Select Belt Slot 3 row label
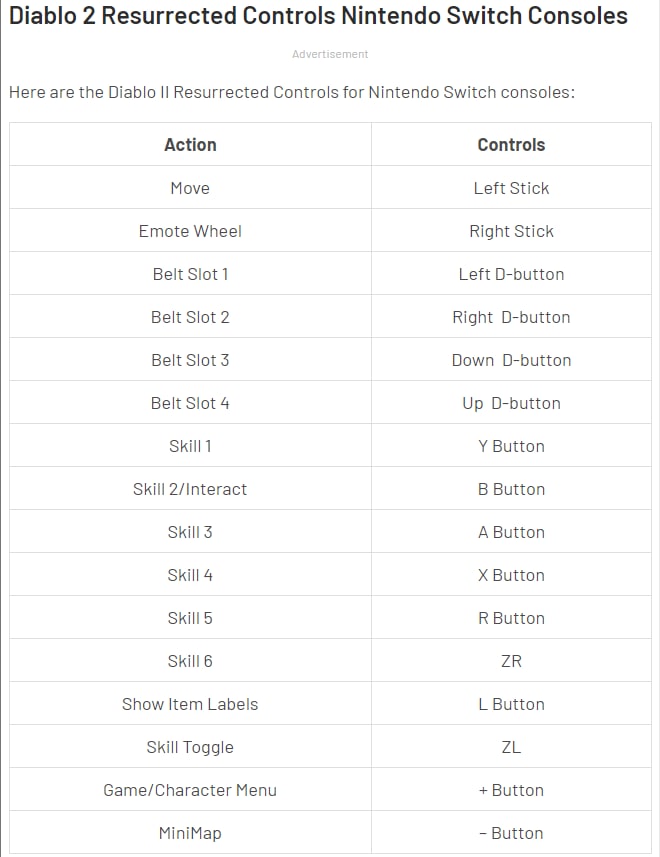660x857 pixels. pyautogui.click(x=190, y=360)
